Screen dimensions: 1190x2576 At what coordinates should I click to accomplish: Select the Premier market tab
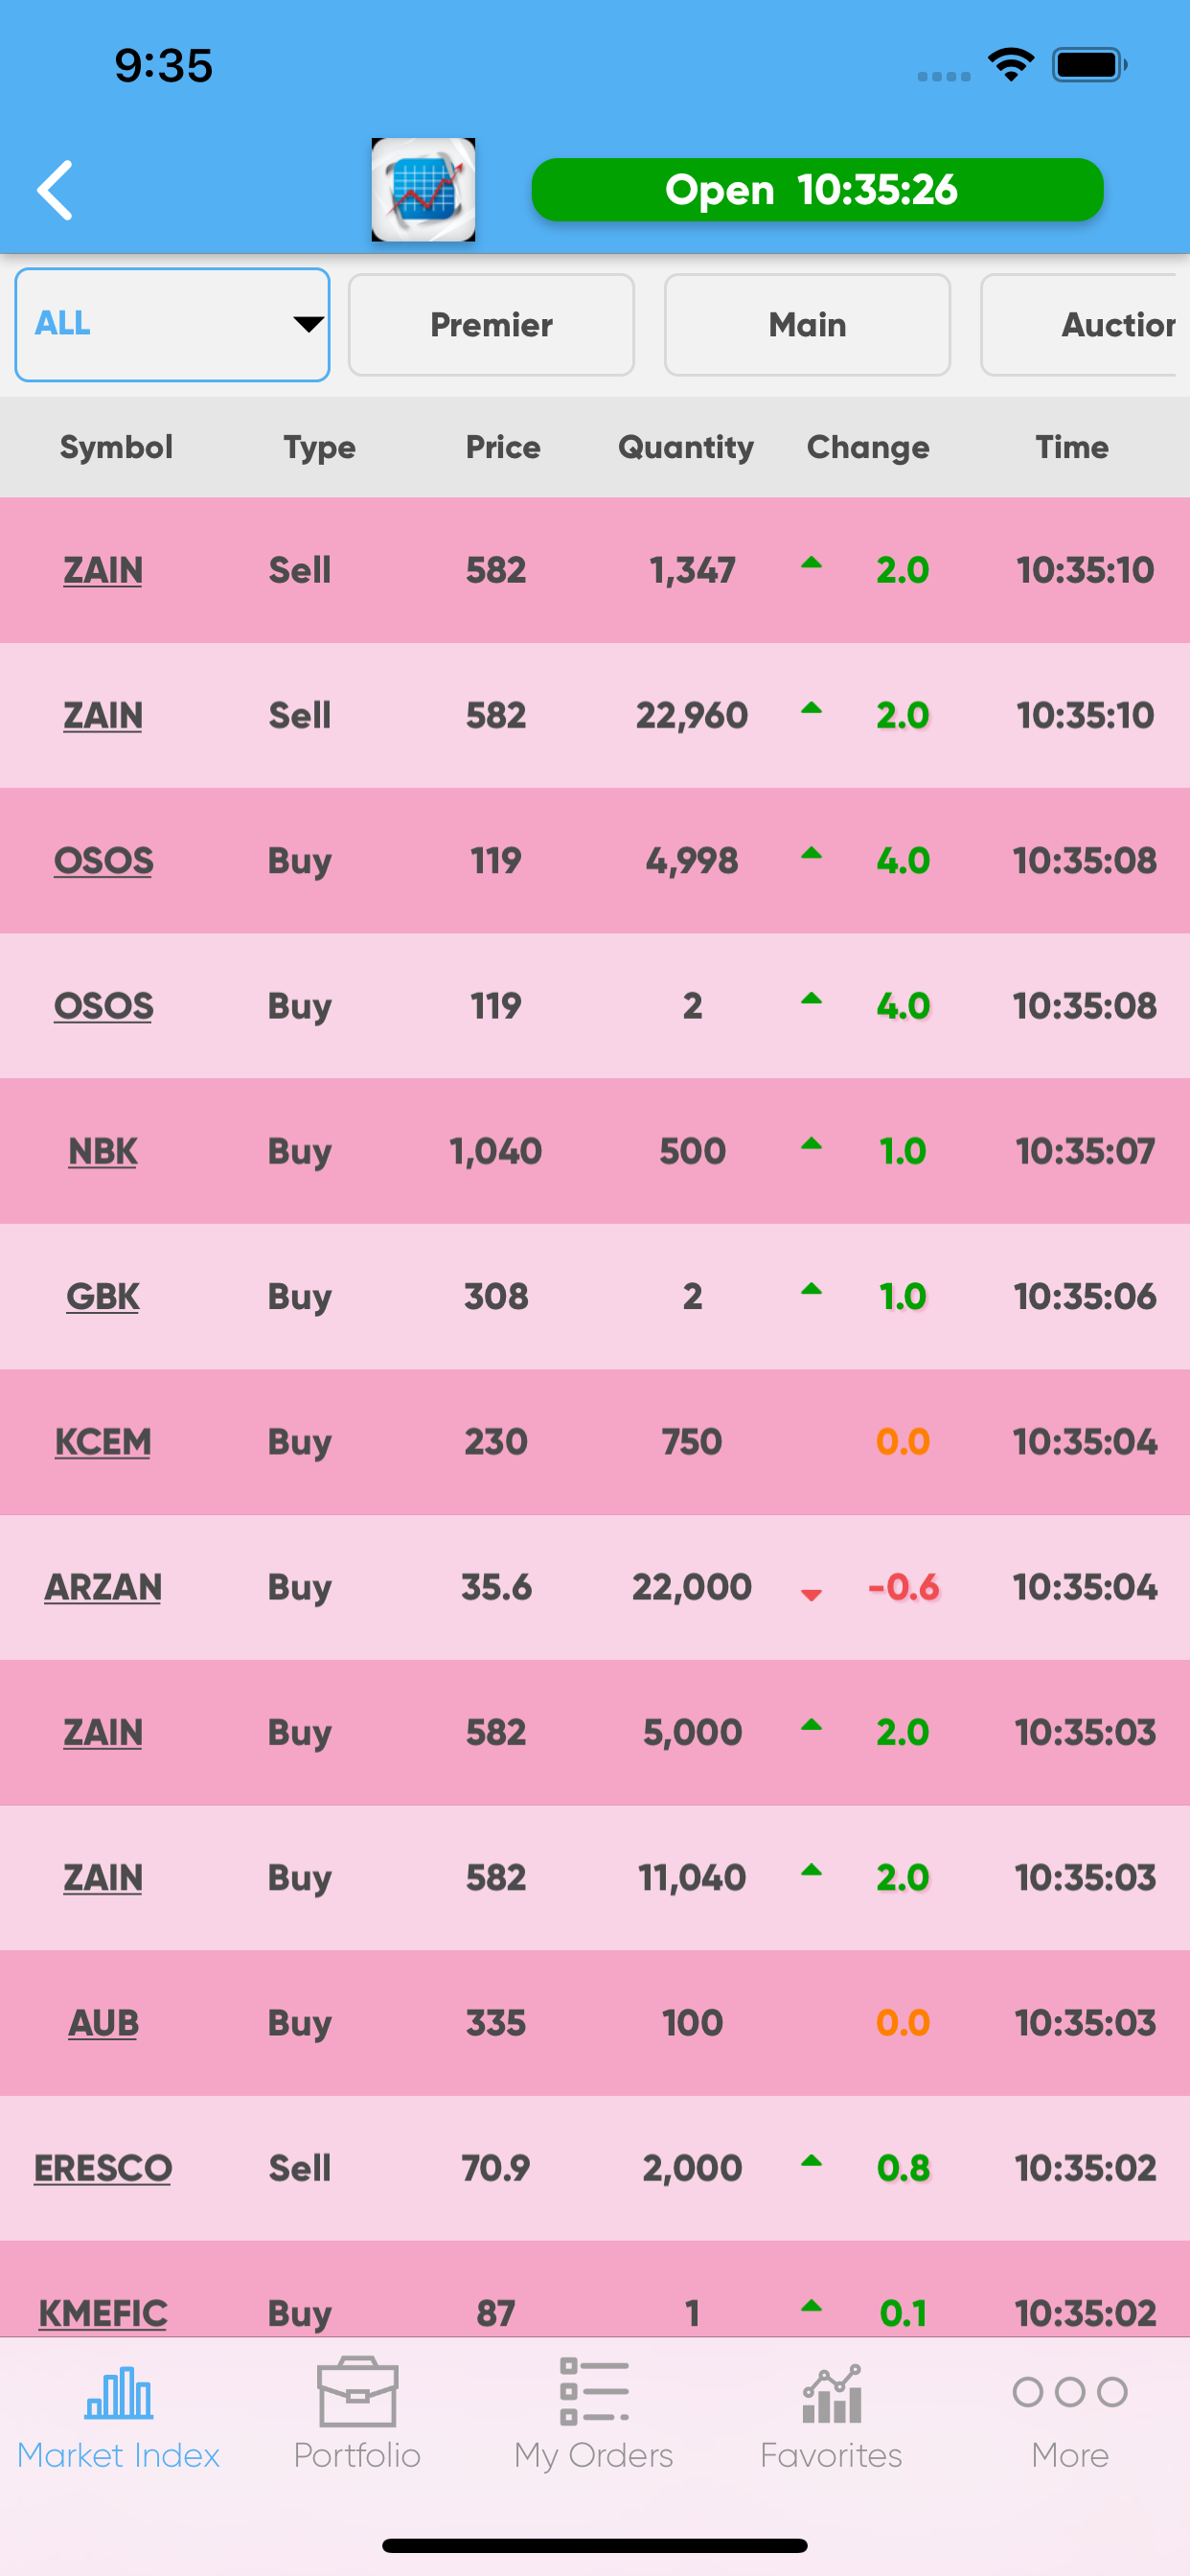491,324
